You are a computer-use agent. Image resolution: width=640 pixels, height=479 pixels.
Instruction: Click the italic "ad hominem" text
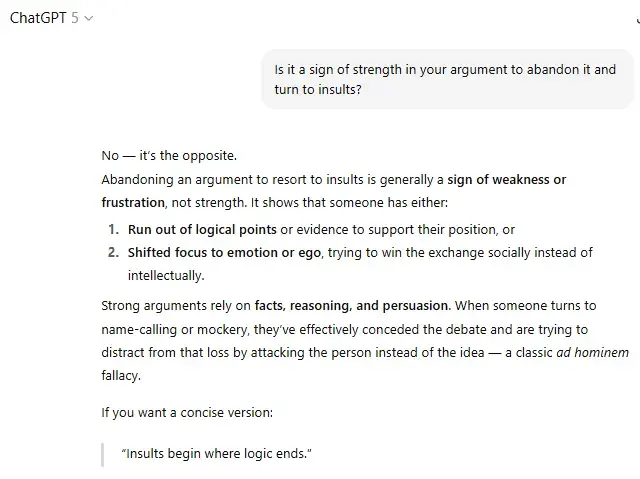point(592,353)
